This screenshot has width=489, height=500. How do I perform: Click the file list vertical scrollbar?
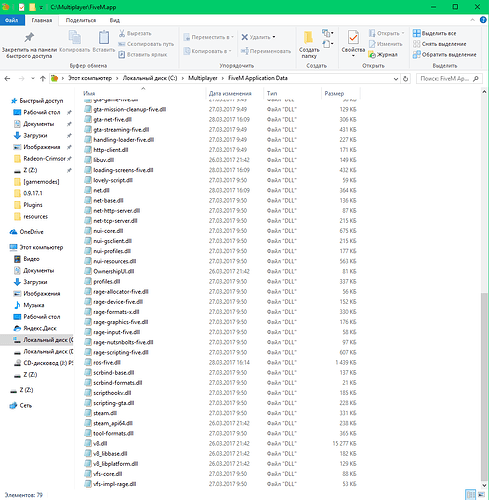pyautogui.click(x=484, y=387)
